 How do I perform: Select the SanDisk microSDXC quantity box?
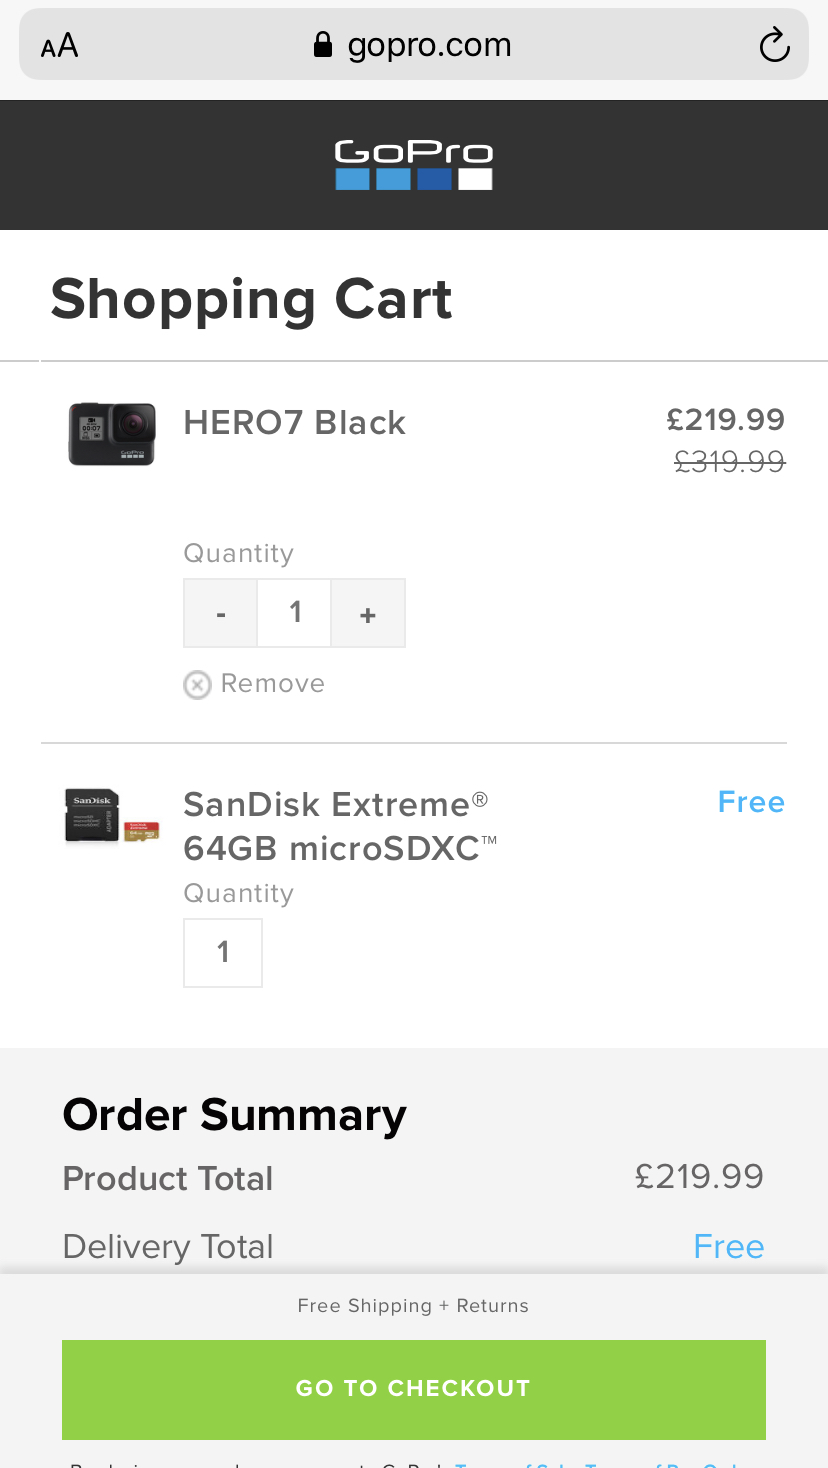click(x=223, y=953)
